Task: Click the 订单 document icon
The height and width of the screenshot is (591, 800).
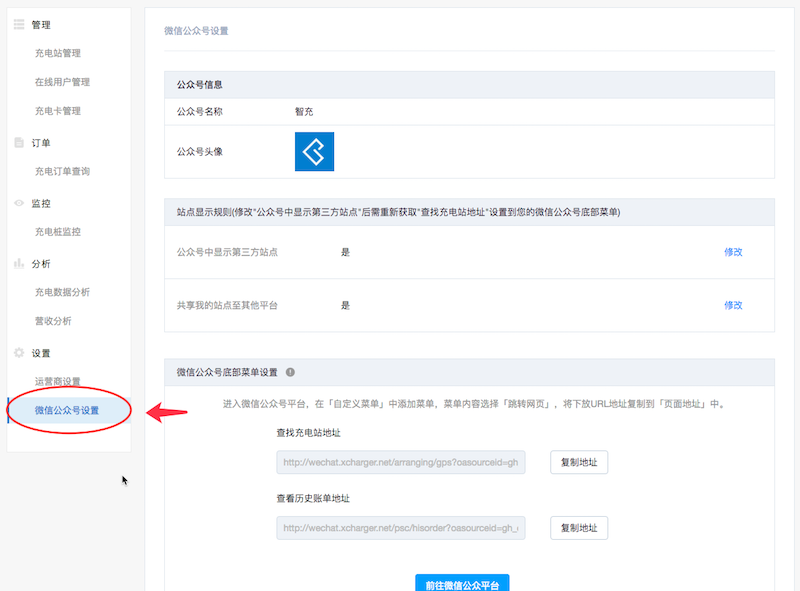Action: (x=19, y=143)
